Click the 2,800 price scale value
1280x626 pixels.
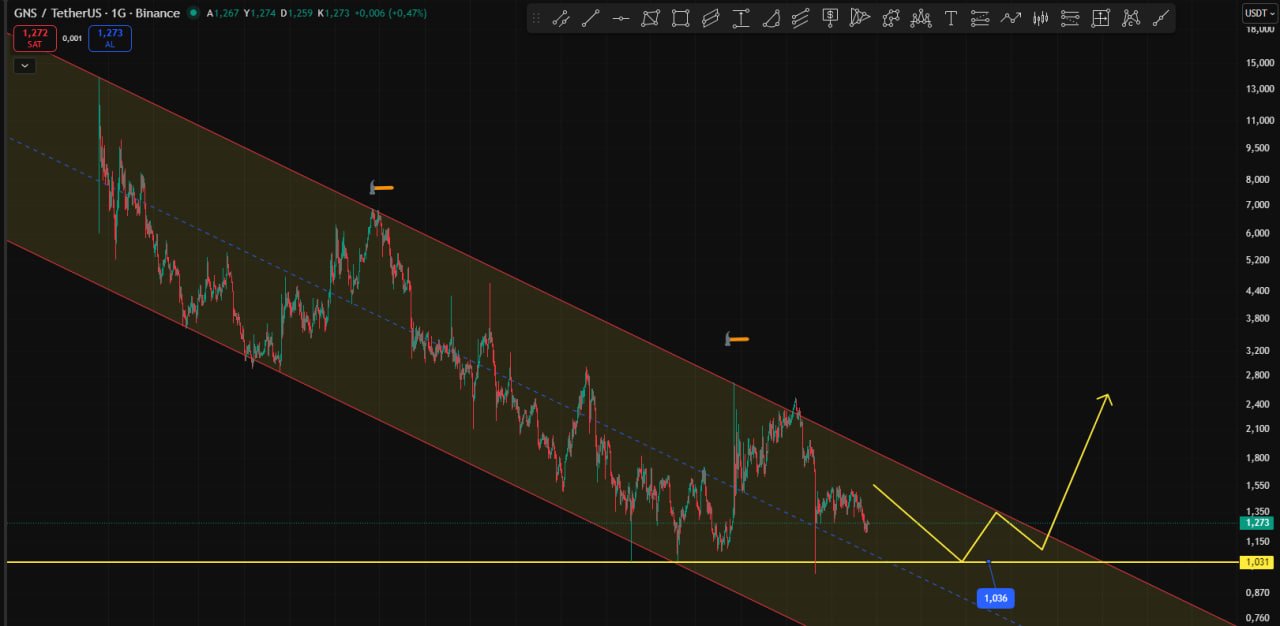pos(1257,374)
